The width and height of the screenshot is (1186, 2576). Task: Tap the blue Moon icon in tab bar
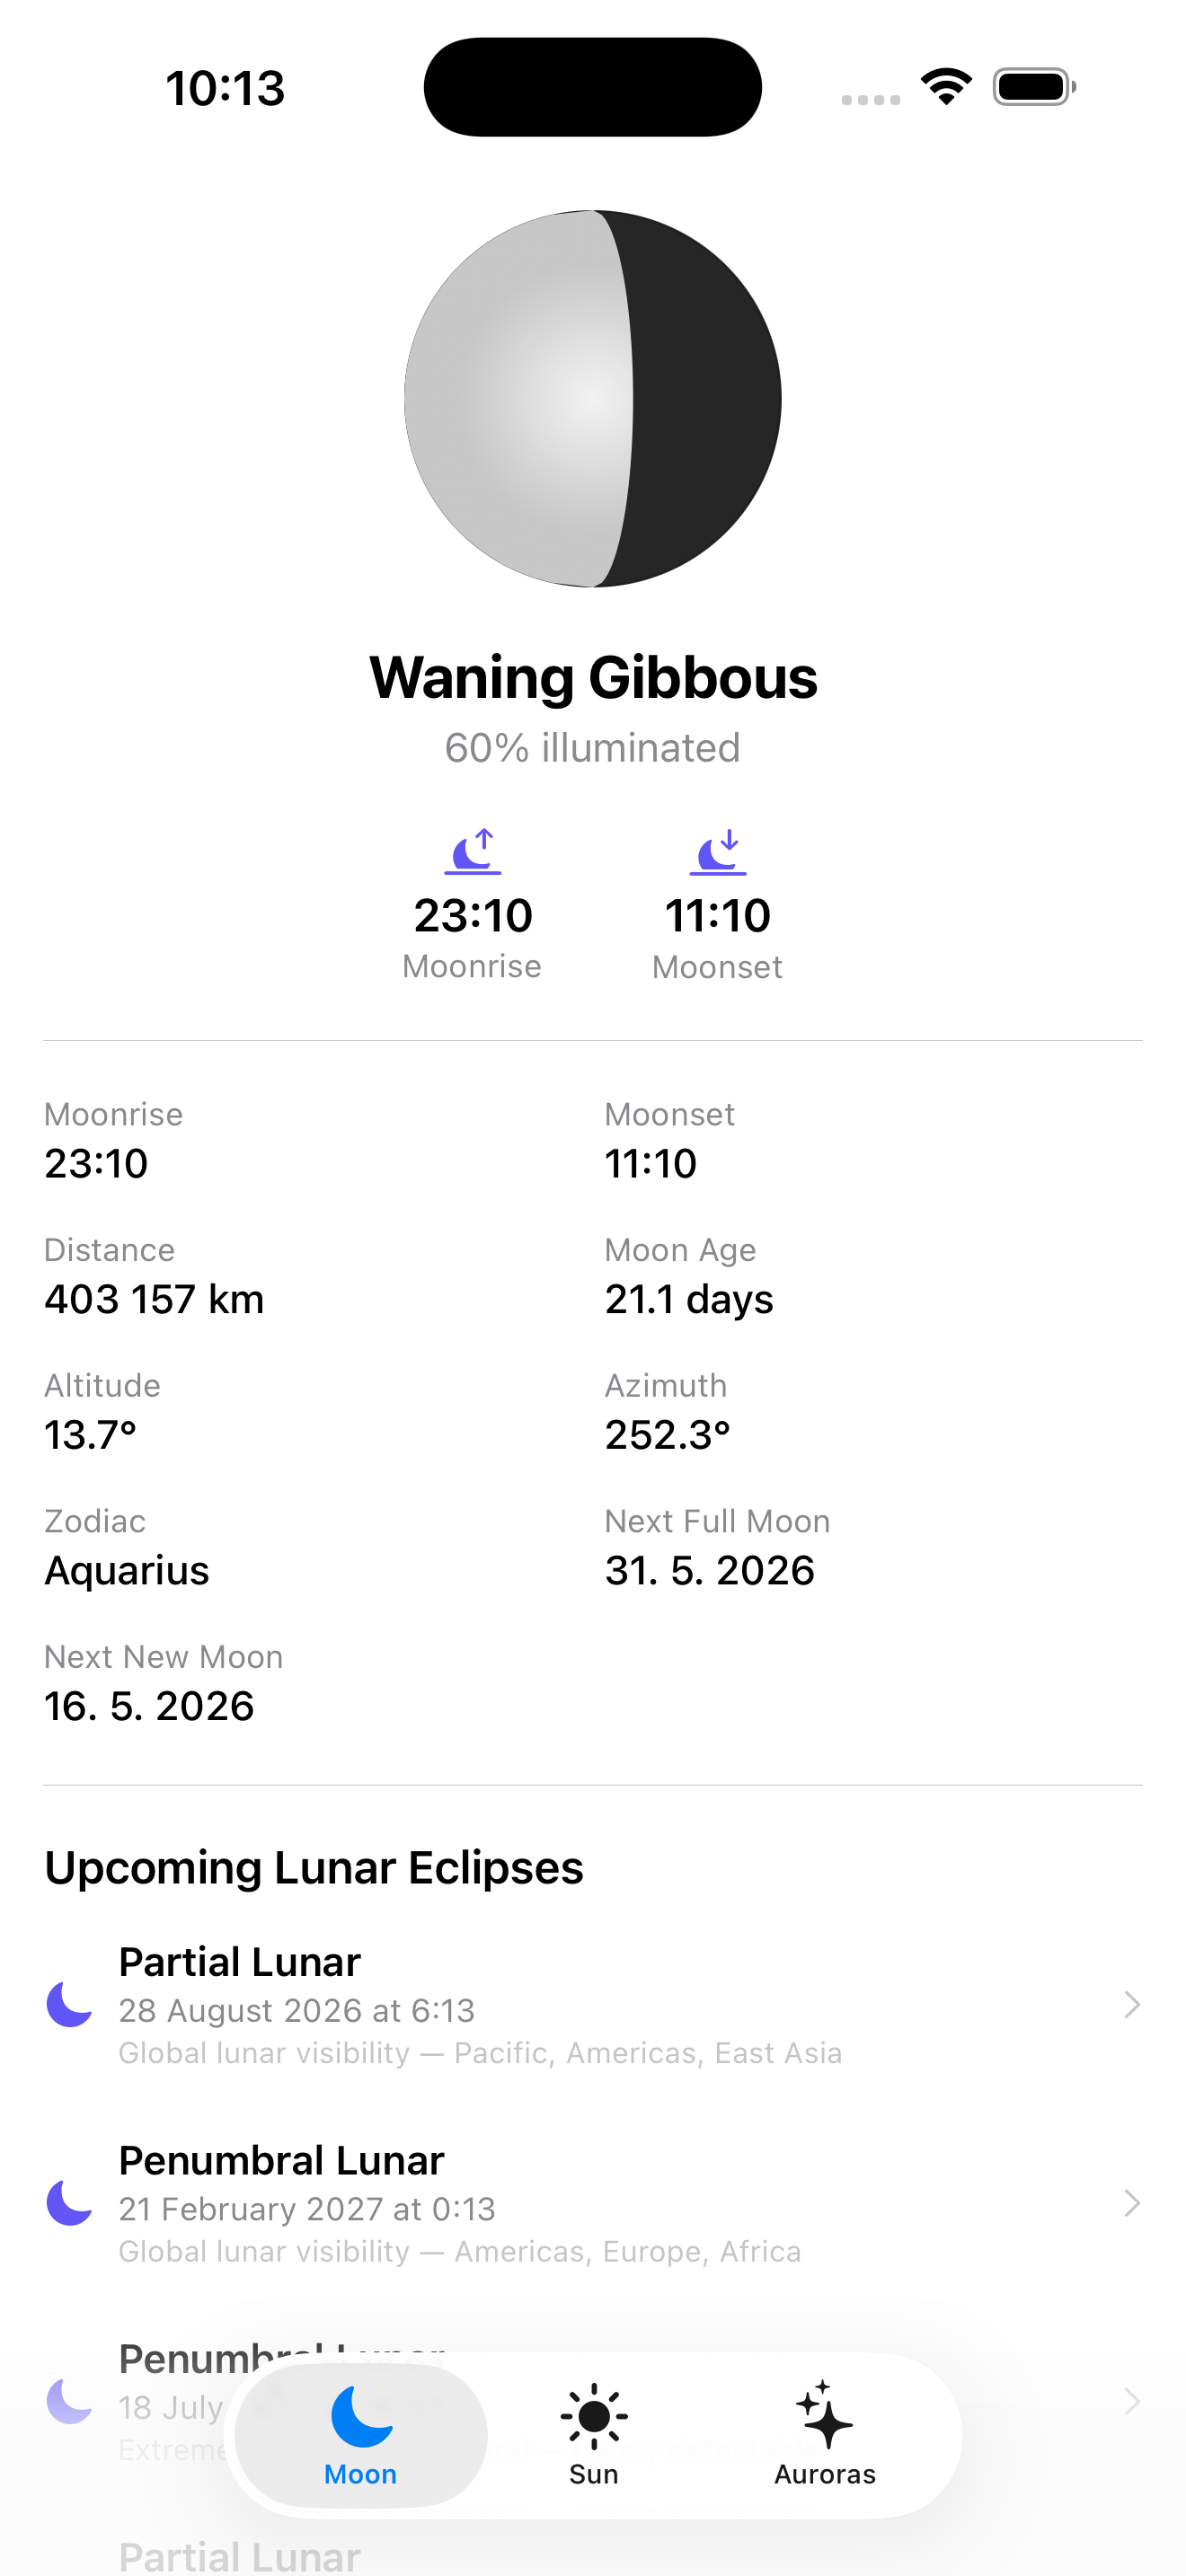(x=361, y=2415)
